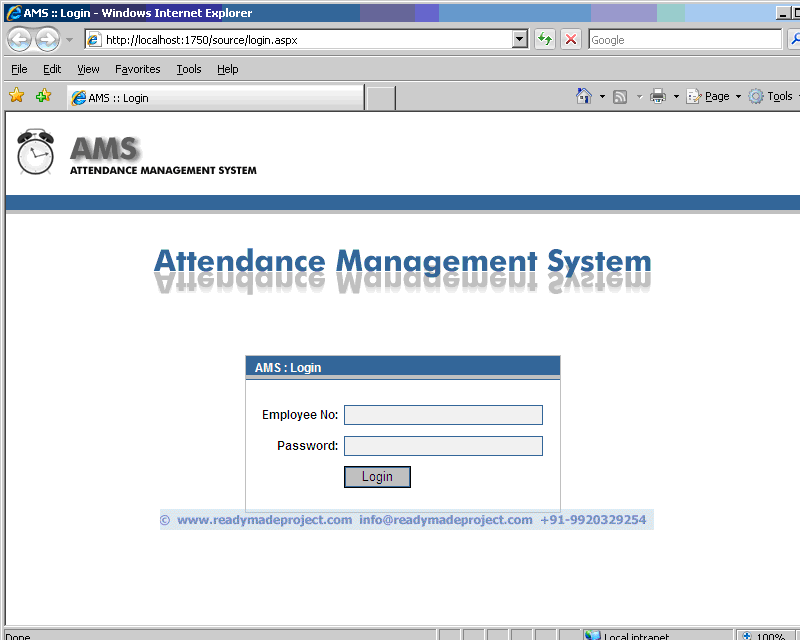Open the Favorites menu
This screenshot has height=640, width=800.
point(138,69)
